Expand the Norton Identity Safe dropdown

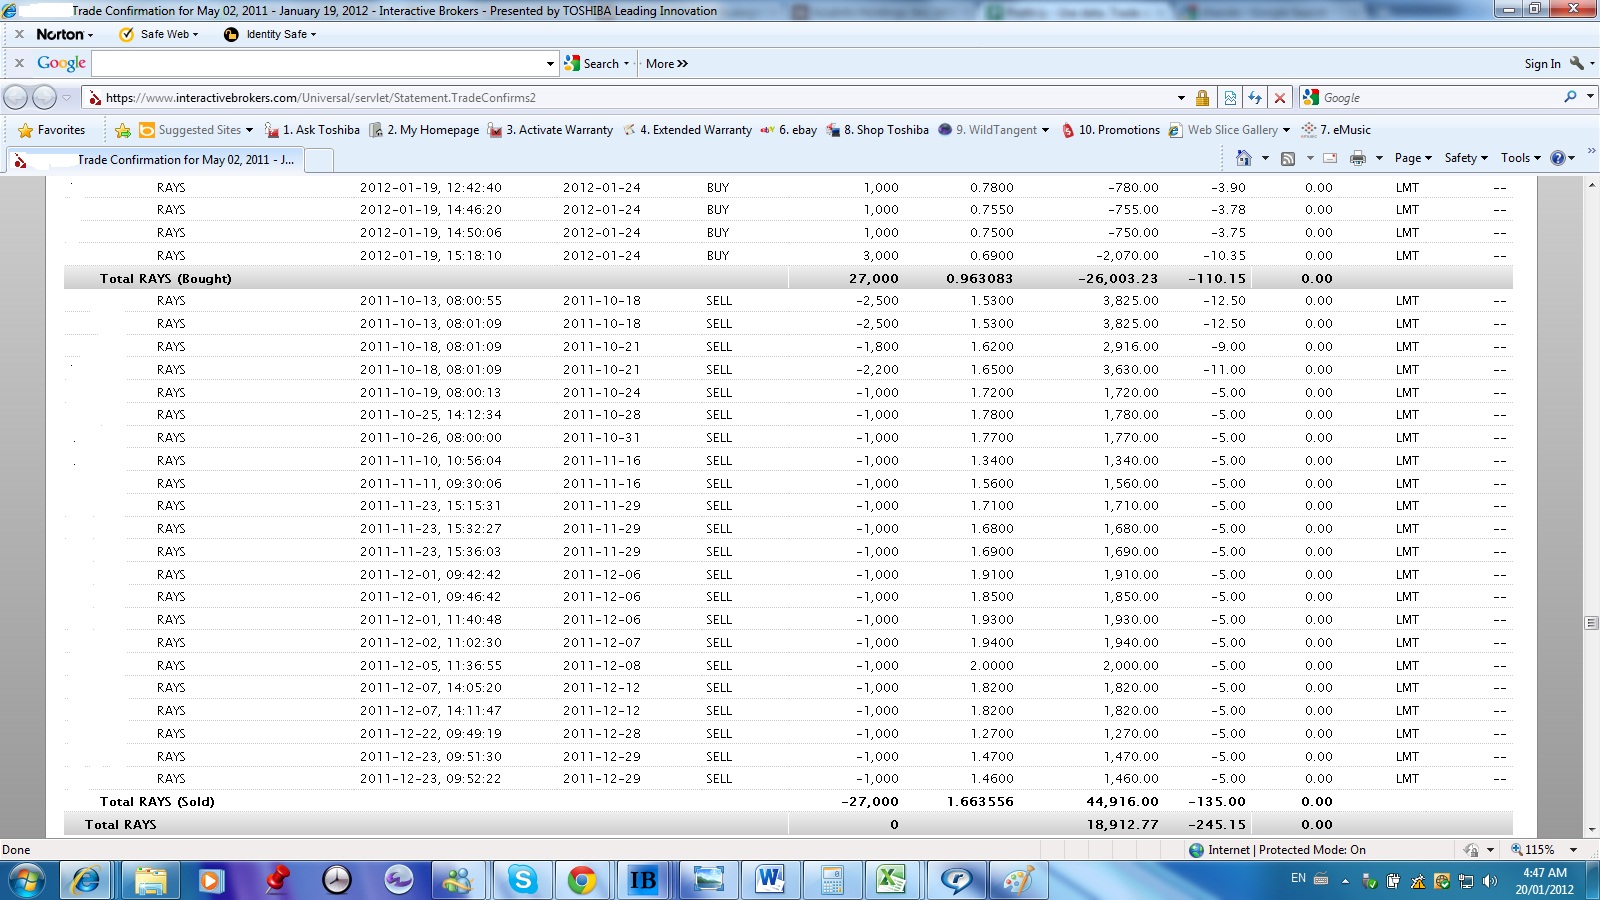tap(271, 34)
